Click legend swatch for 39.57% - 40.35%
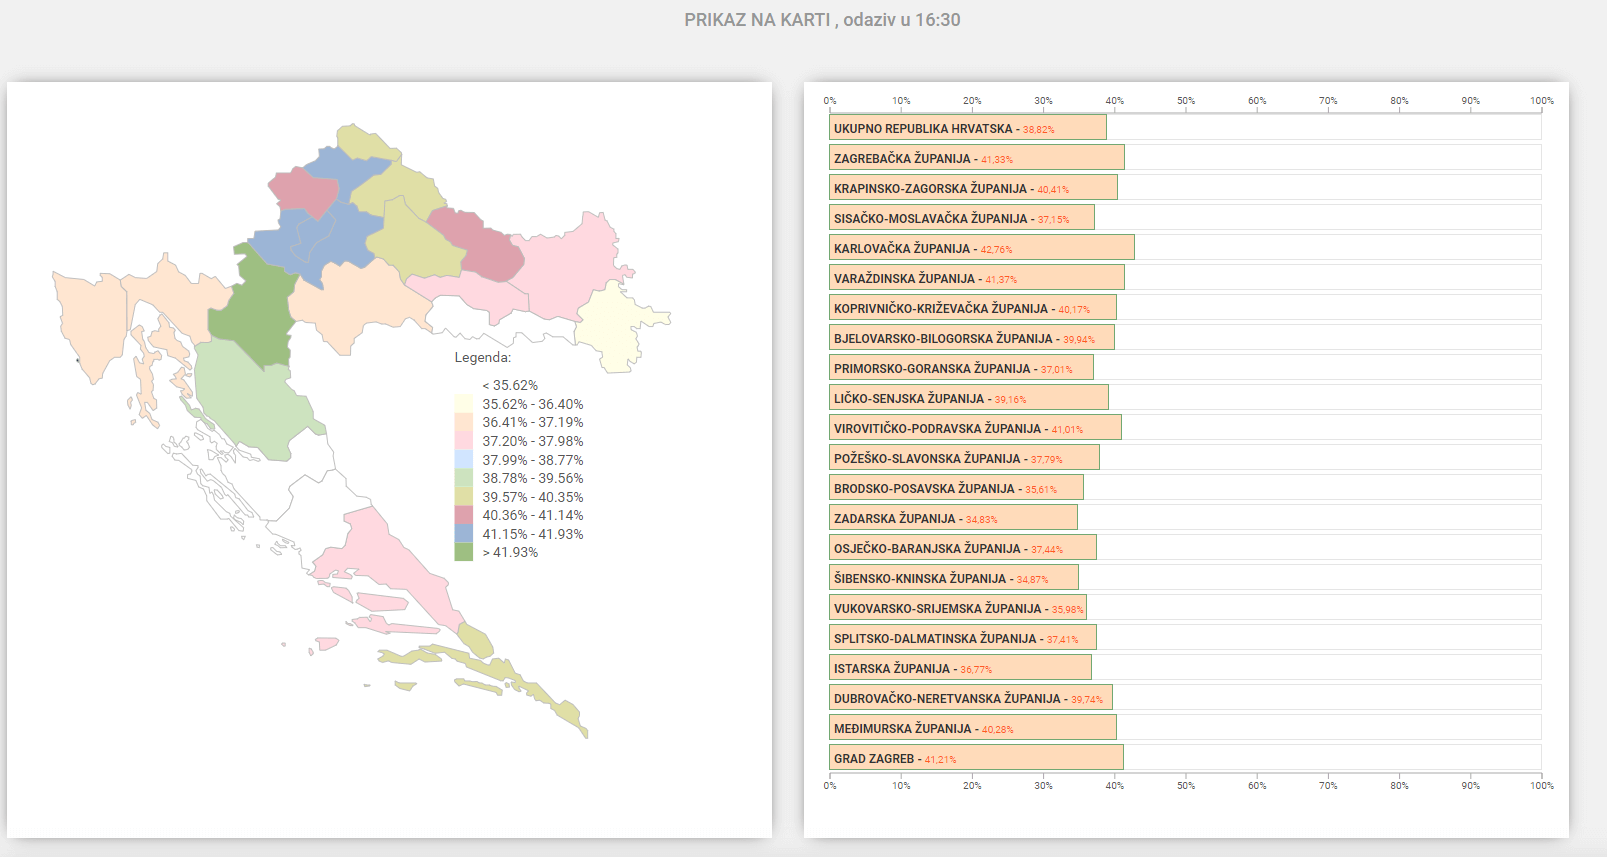 tap(464, 496)
